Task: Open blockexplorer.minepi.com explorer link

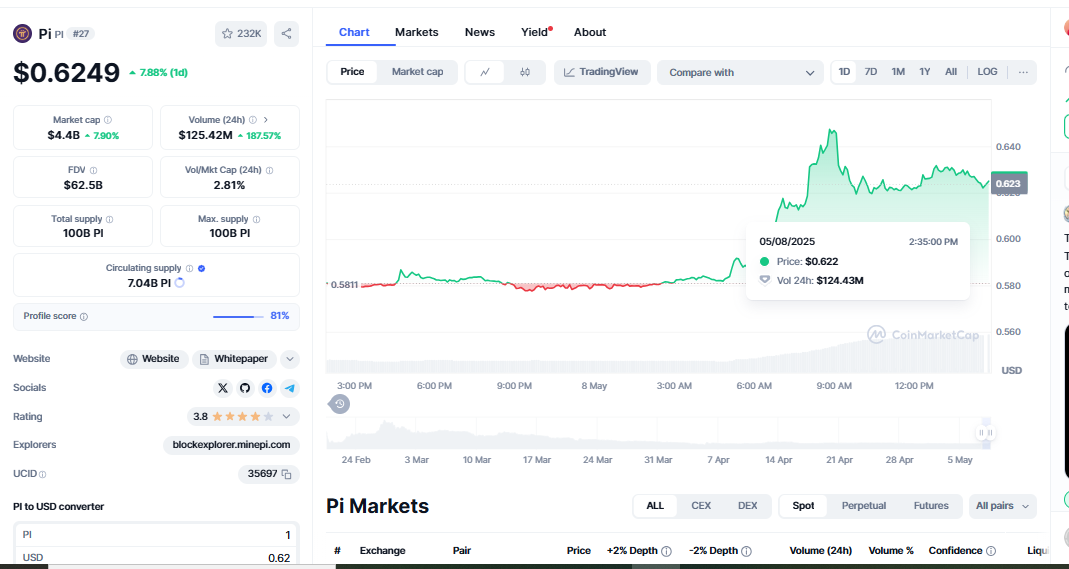Action: tap(231, 445)
